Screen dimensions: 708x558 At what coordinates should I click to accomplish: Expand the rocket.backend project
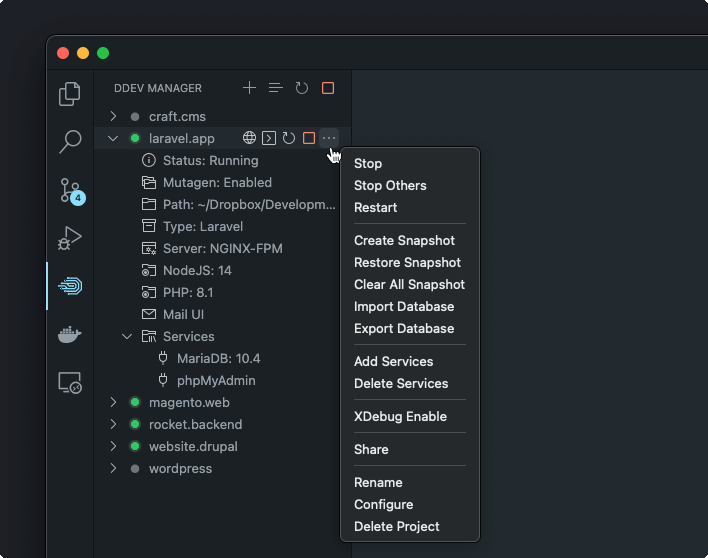point(113,424)
